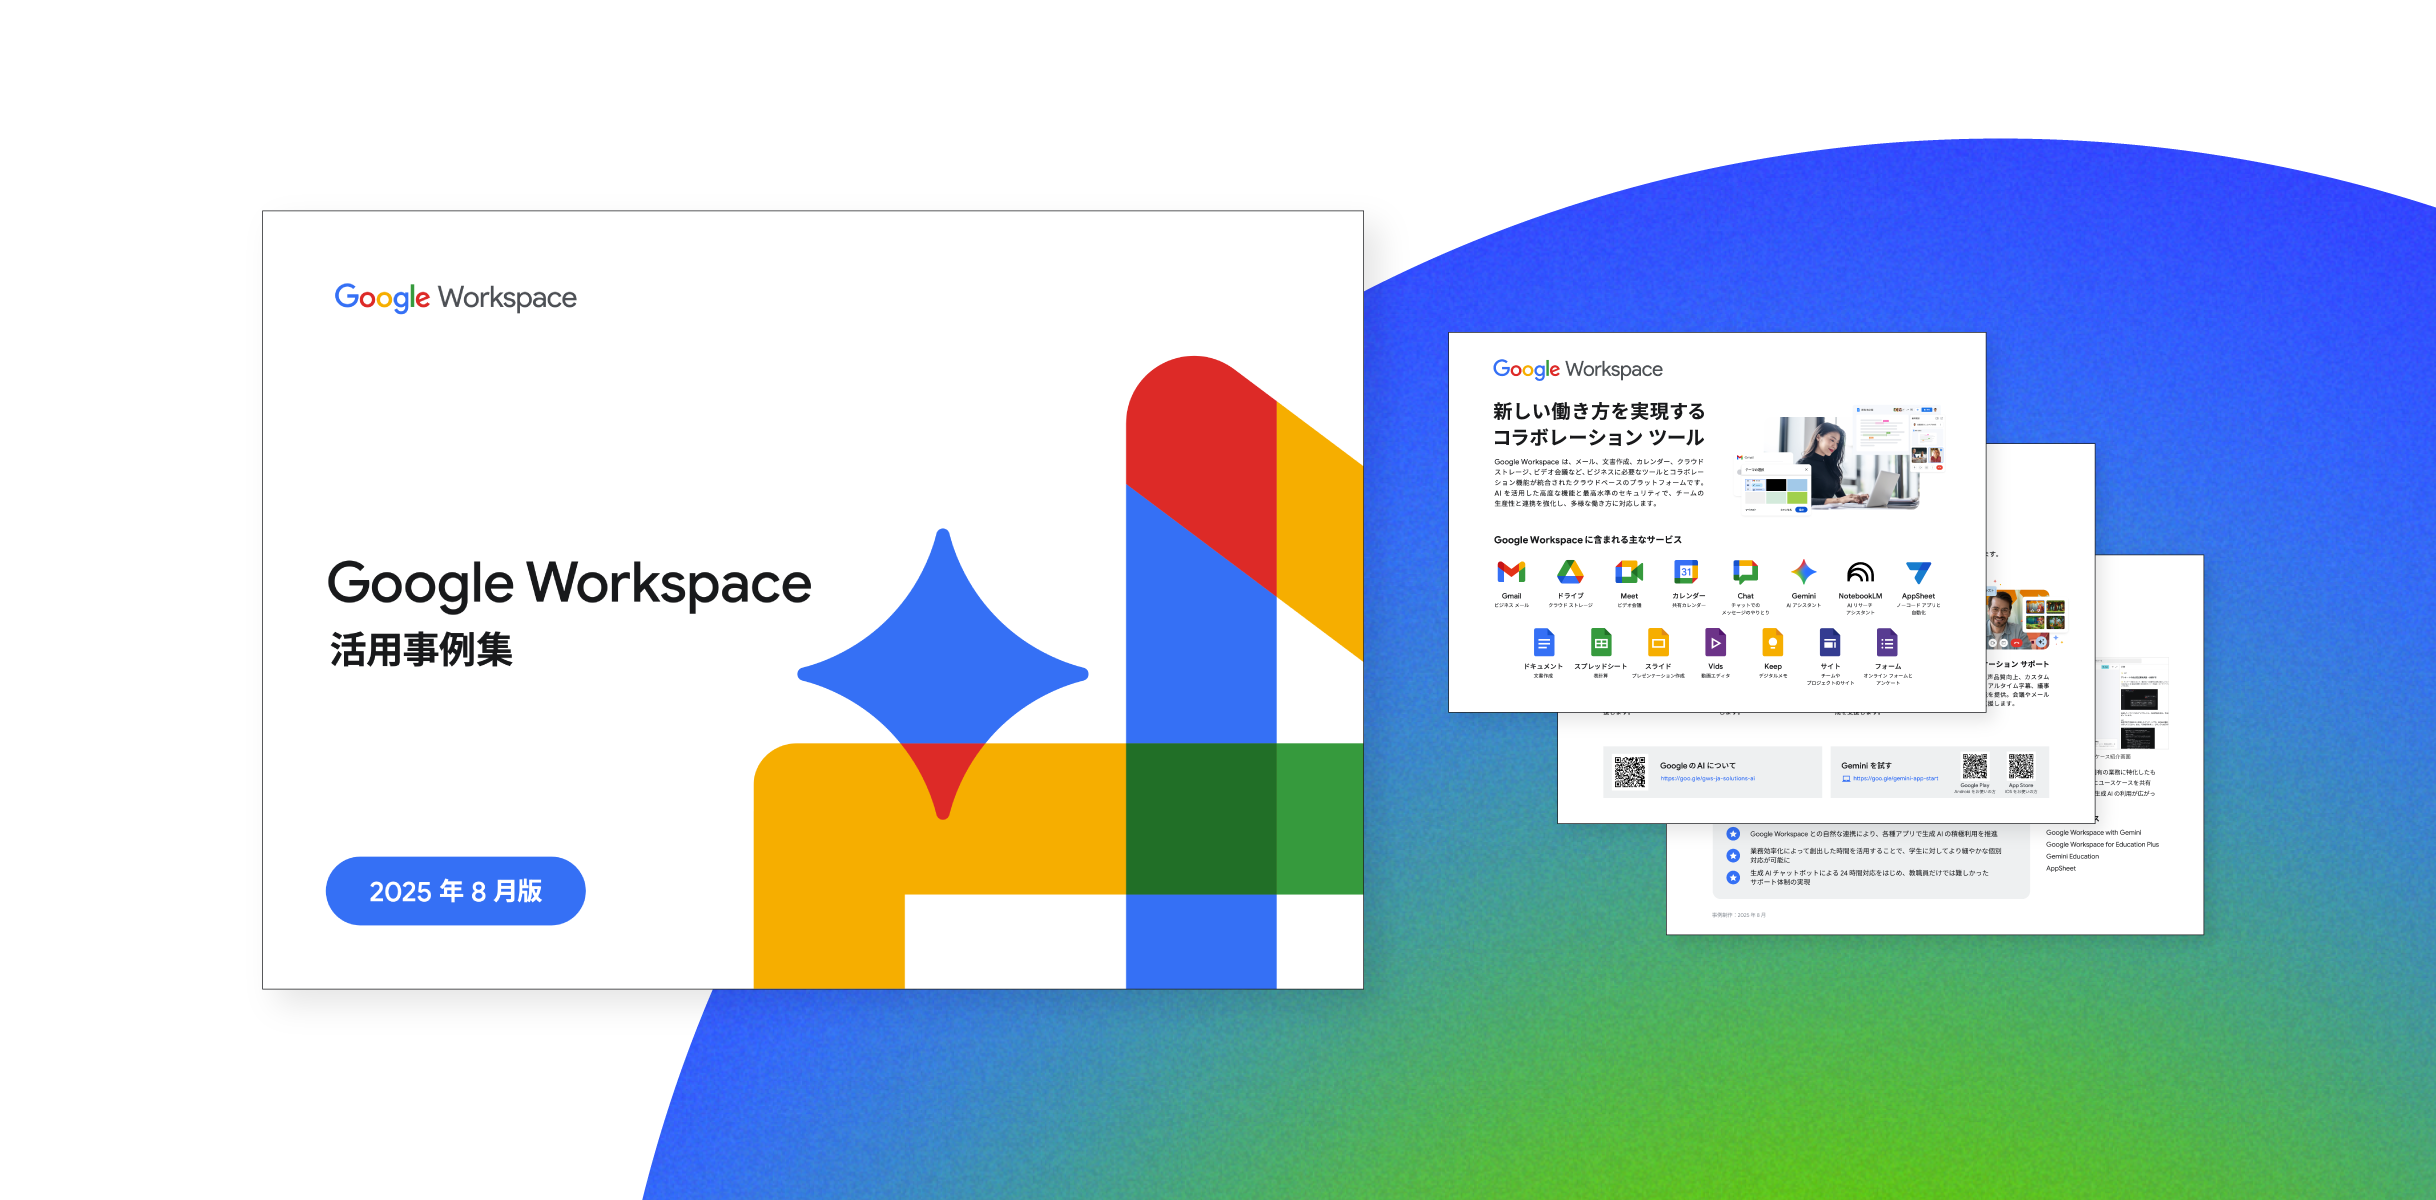Screen dimensions: 2436x1200
Task: Click Google Workspace に含まれる主なサービス heading
Action: [x=1588, y=540]
